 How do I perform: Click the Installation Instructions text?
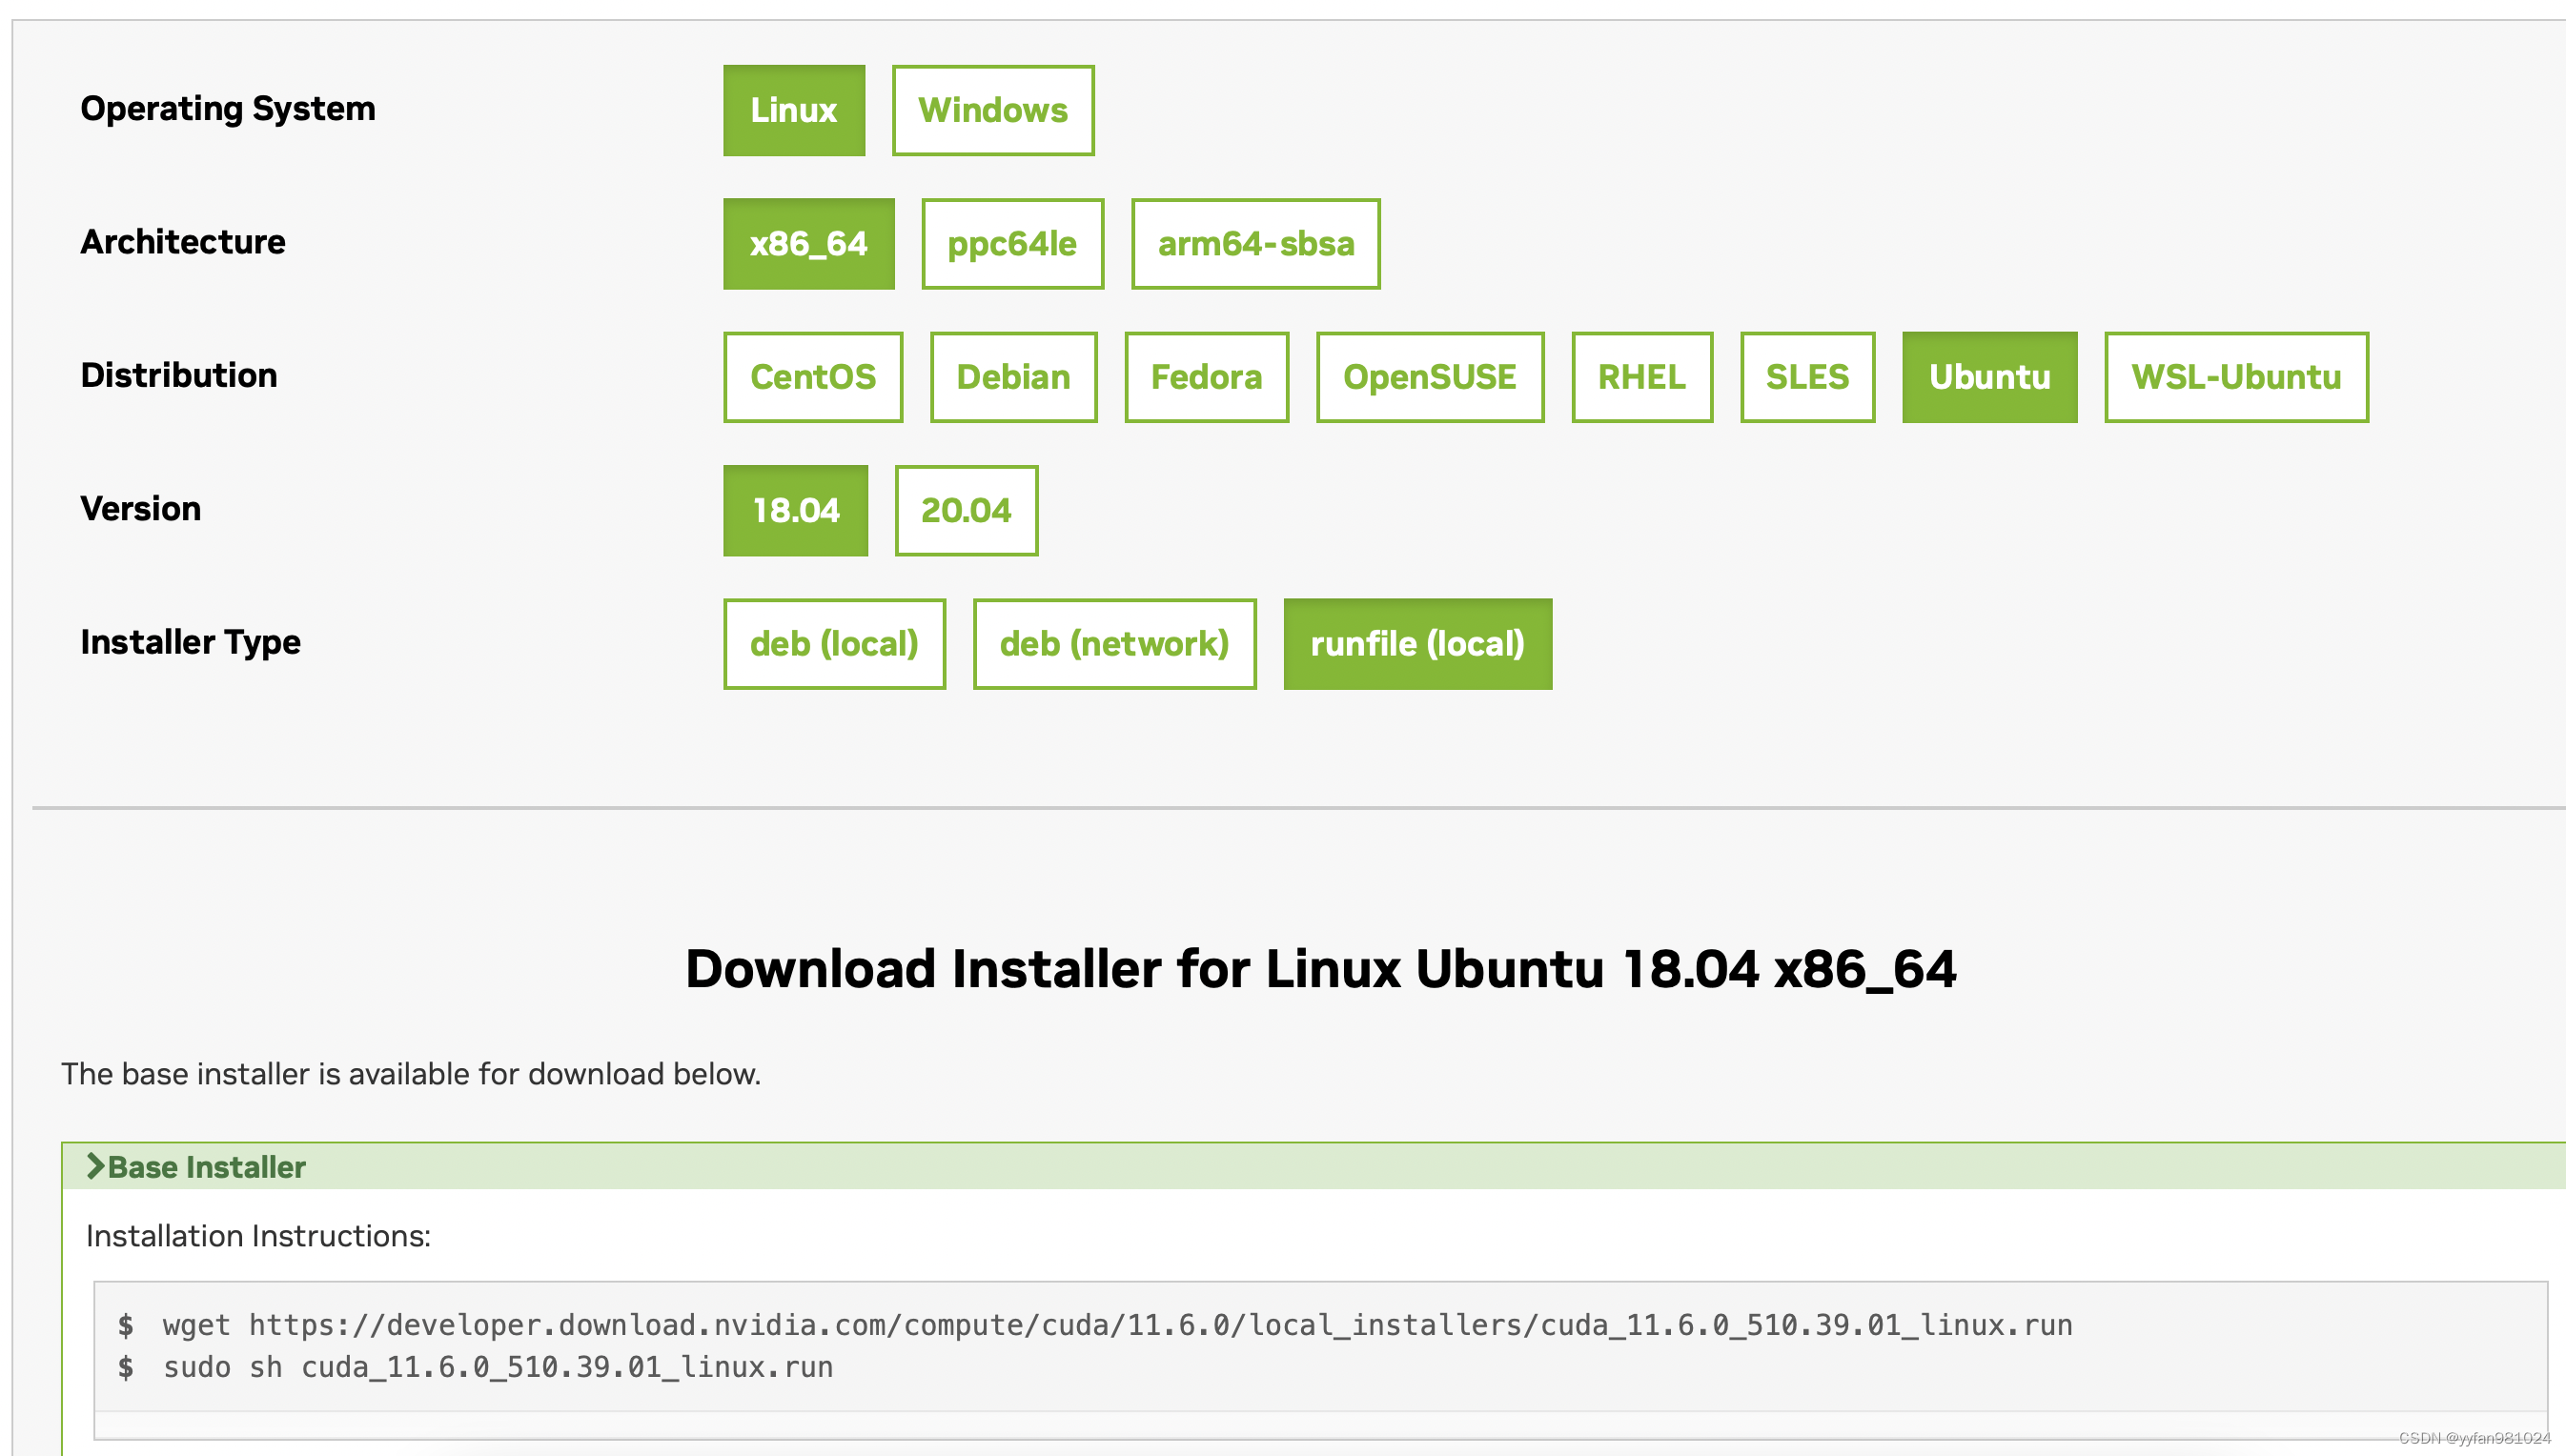258,1236
